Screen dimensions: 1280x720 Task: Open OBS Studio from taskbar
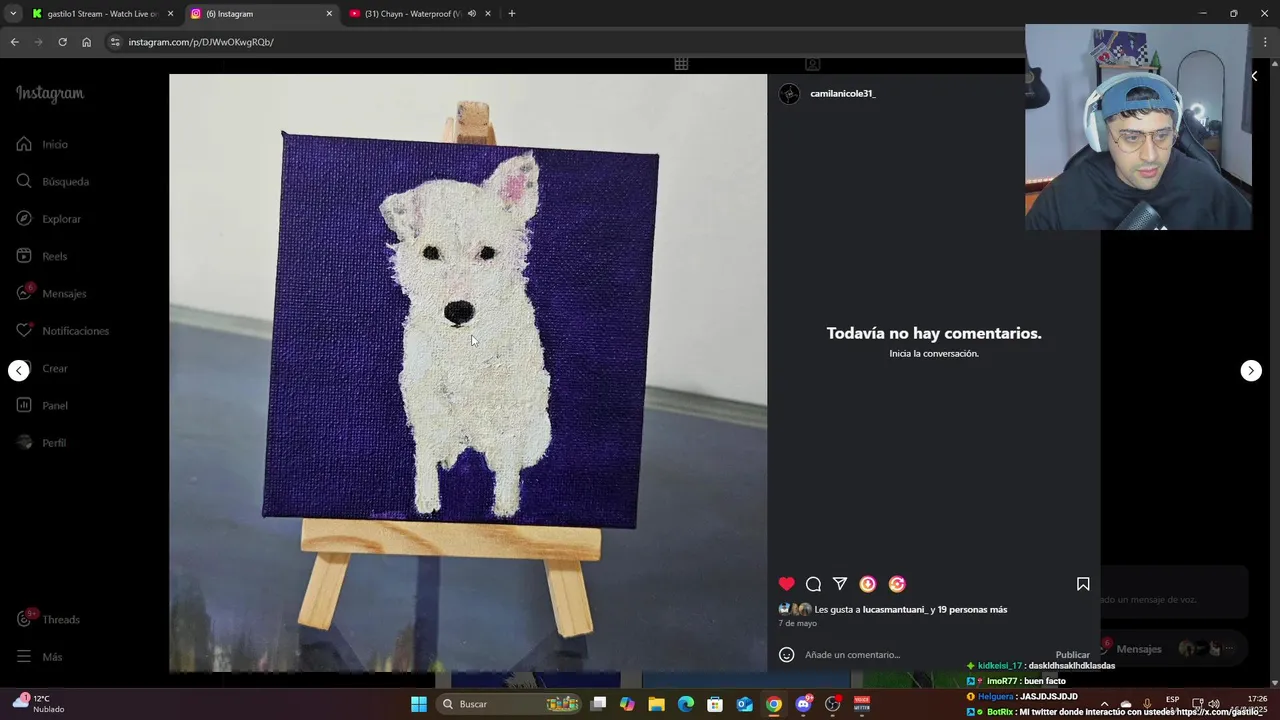pyautogui.click(x=832, y=704)
